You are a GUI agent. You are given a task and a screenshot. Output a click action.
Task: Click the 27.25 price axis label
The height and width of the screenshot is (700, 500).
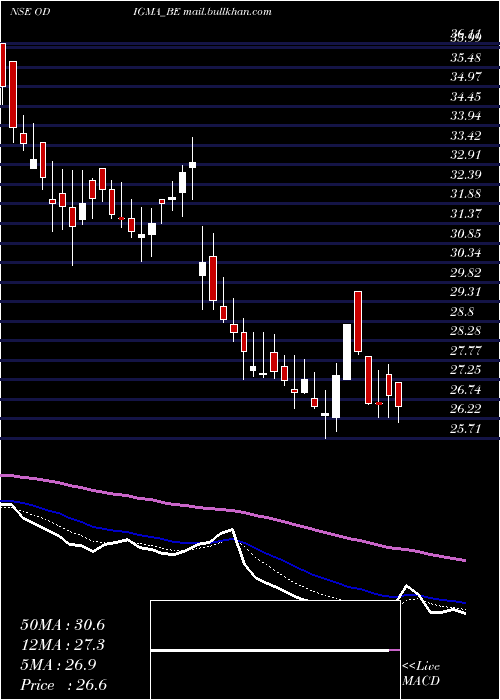click(466, 370)
